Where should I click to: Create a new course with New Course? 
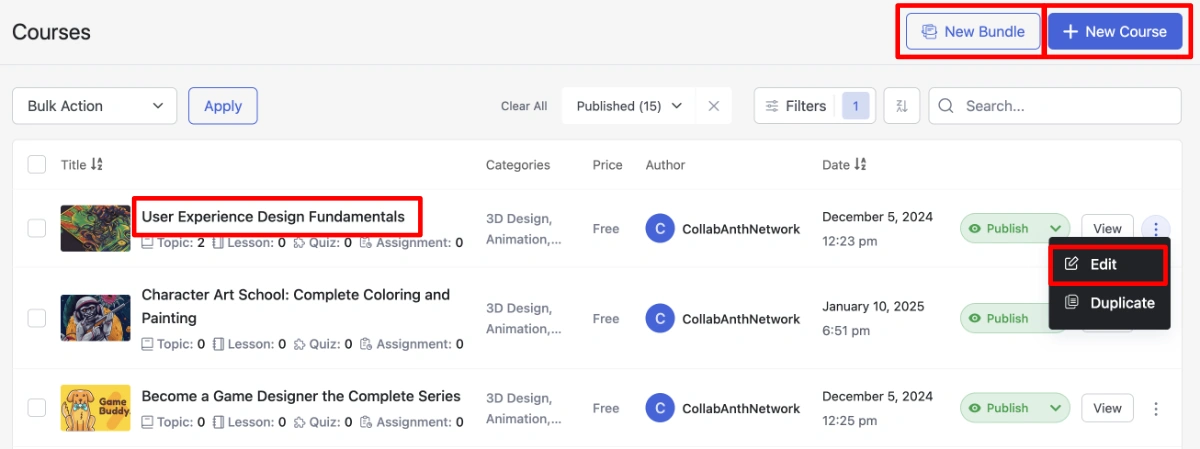tap(1115, 32)
